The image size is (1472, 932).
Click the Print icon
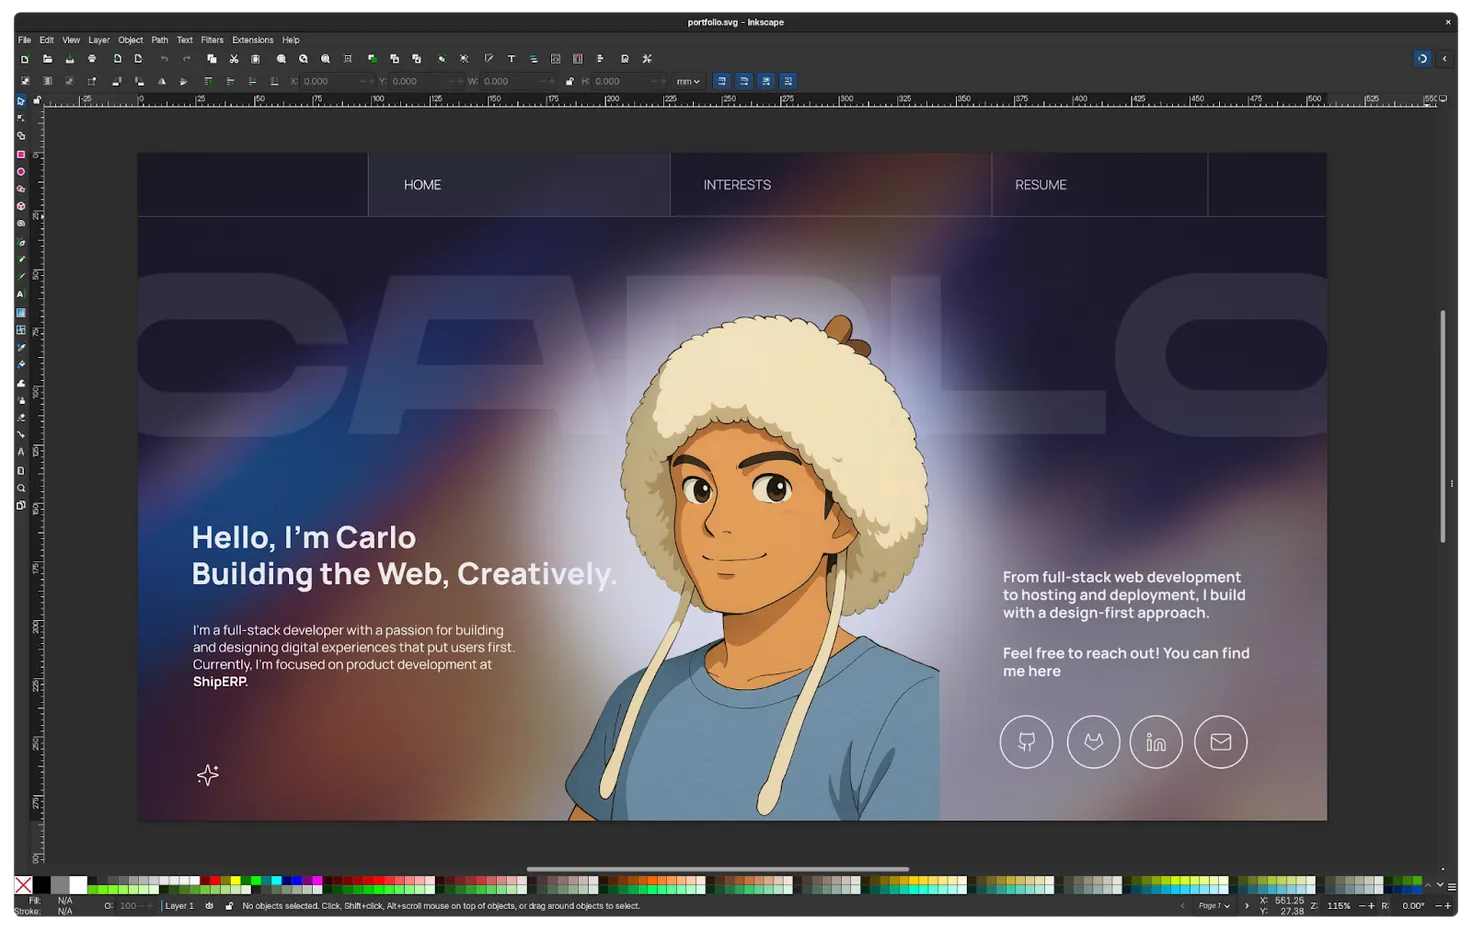click(x=92, y=59)
